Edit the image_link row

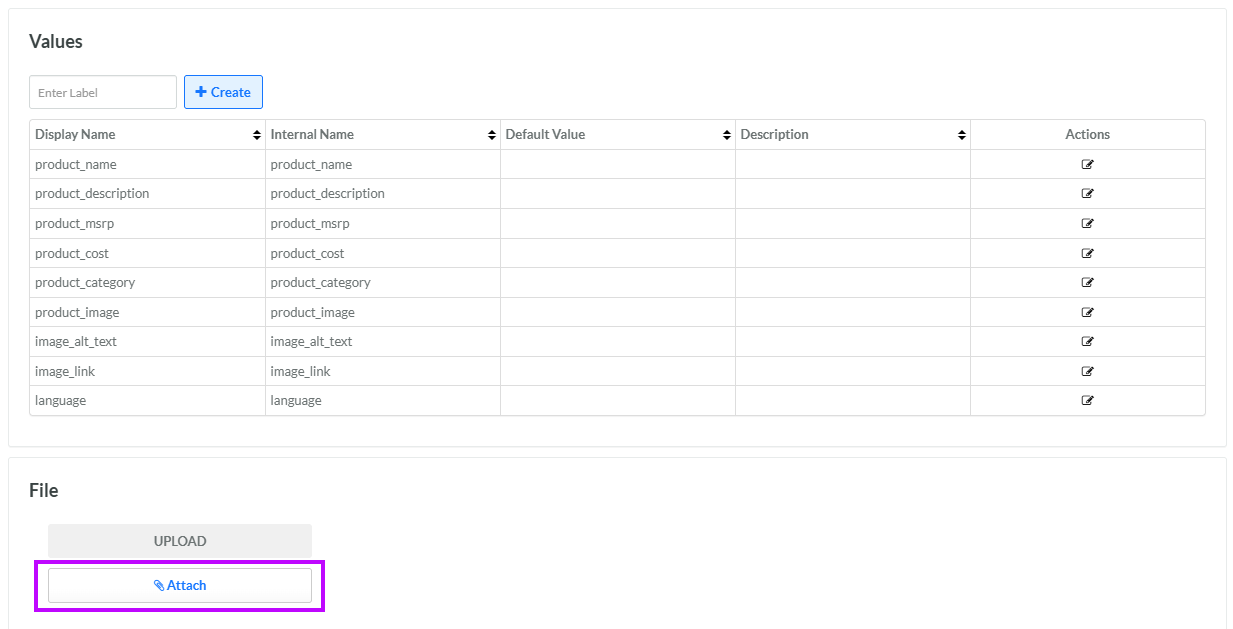(x=1087, y=371)
